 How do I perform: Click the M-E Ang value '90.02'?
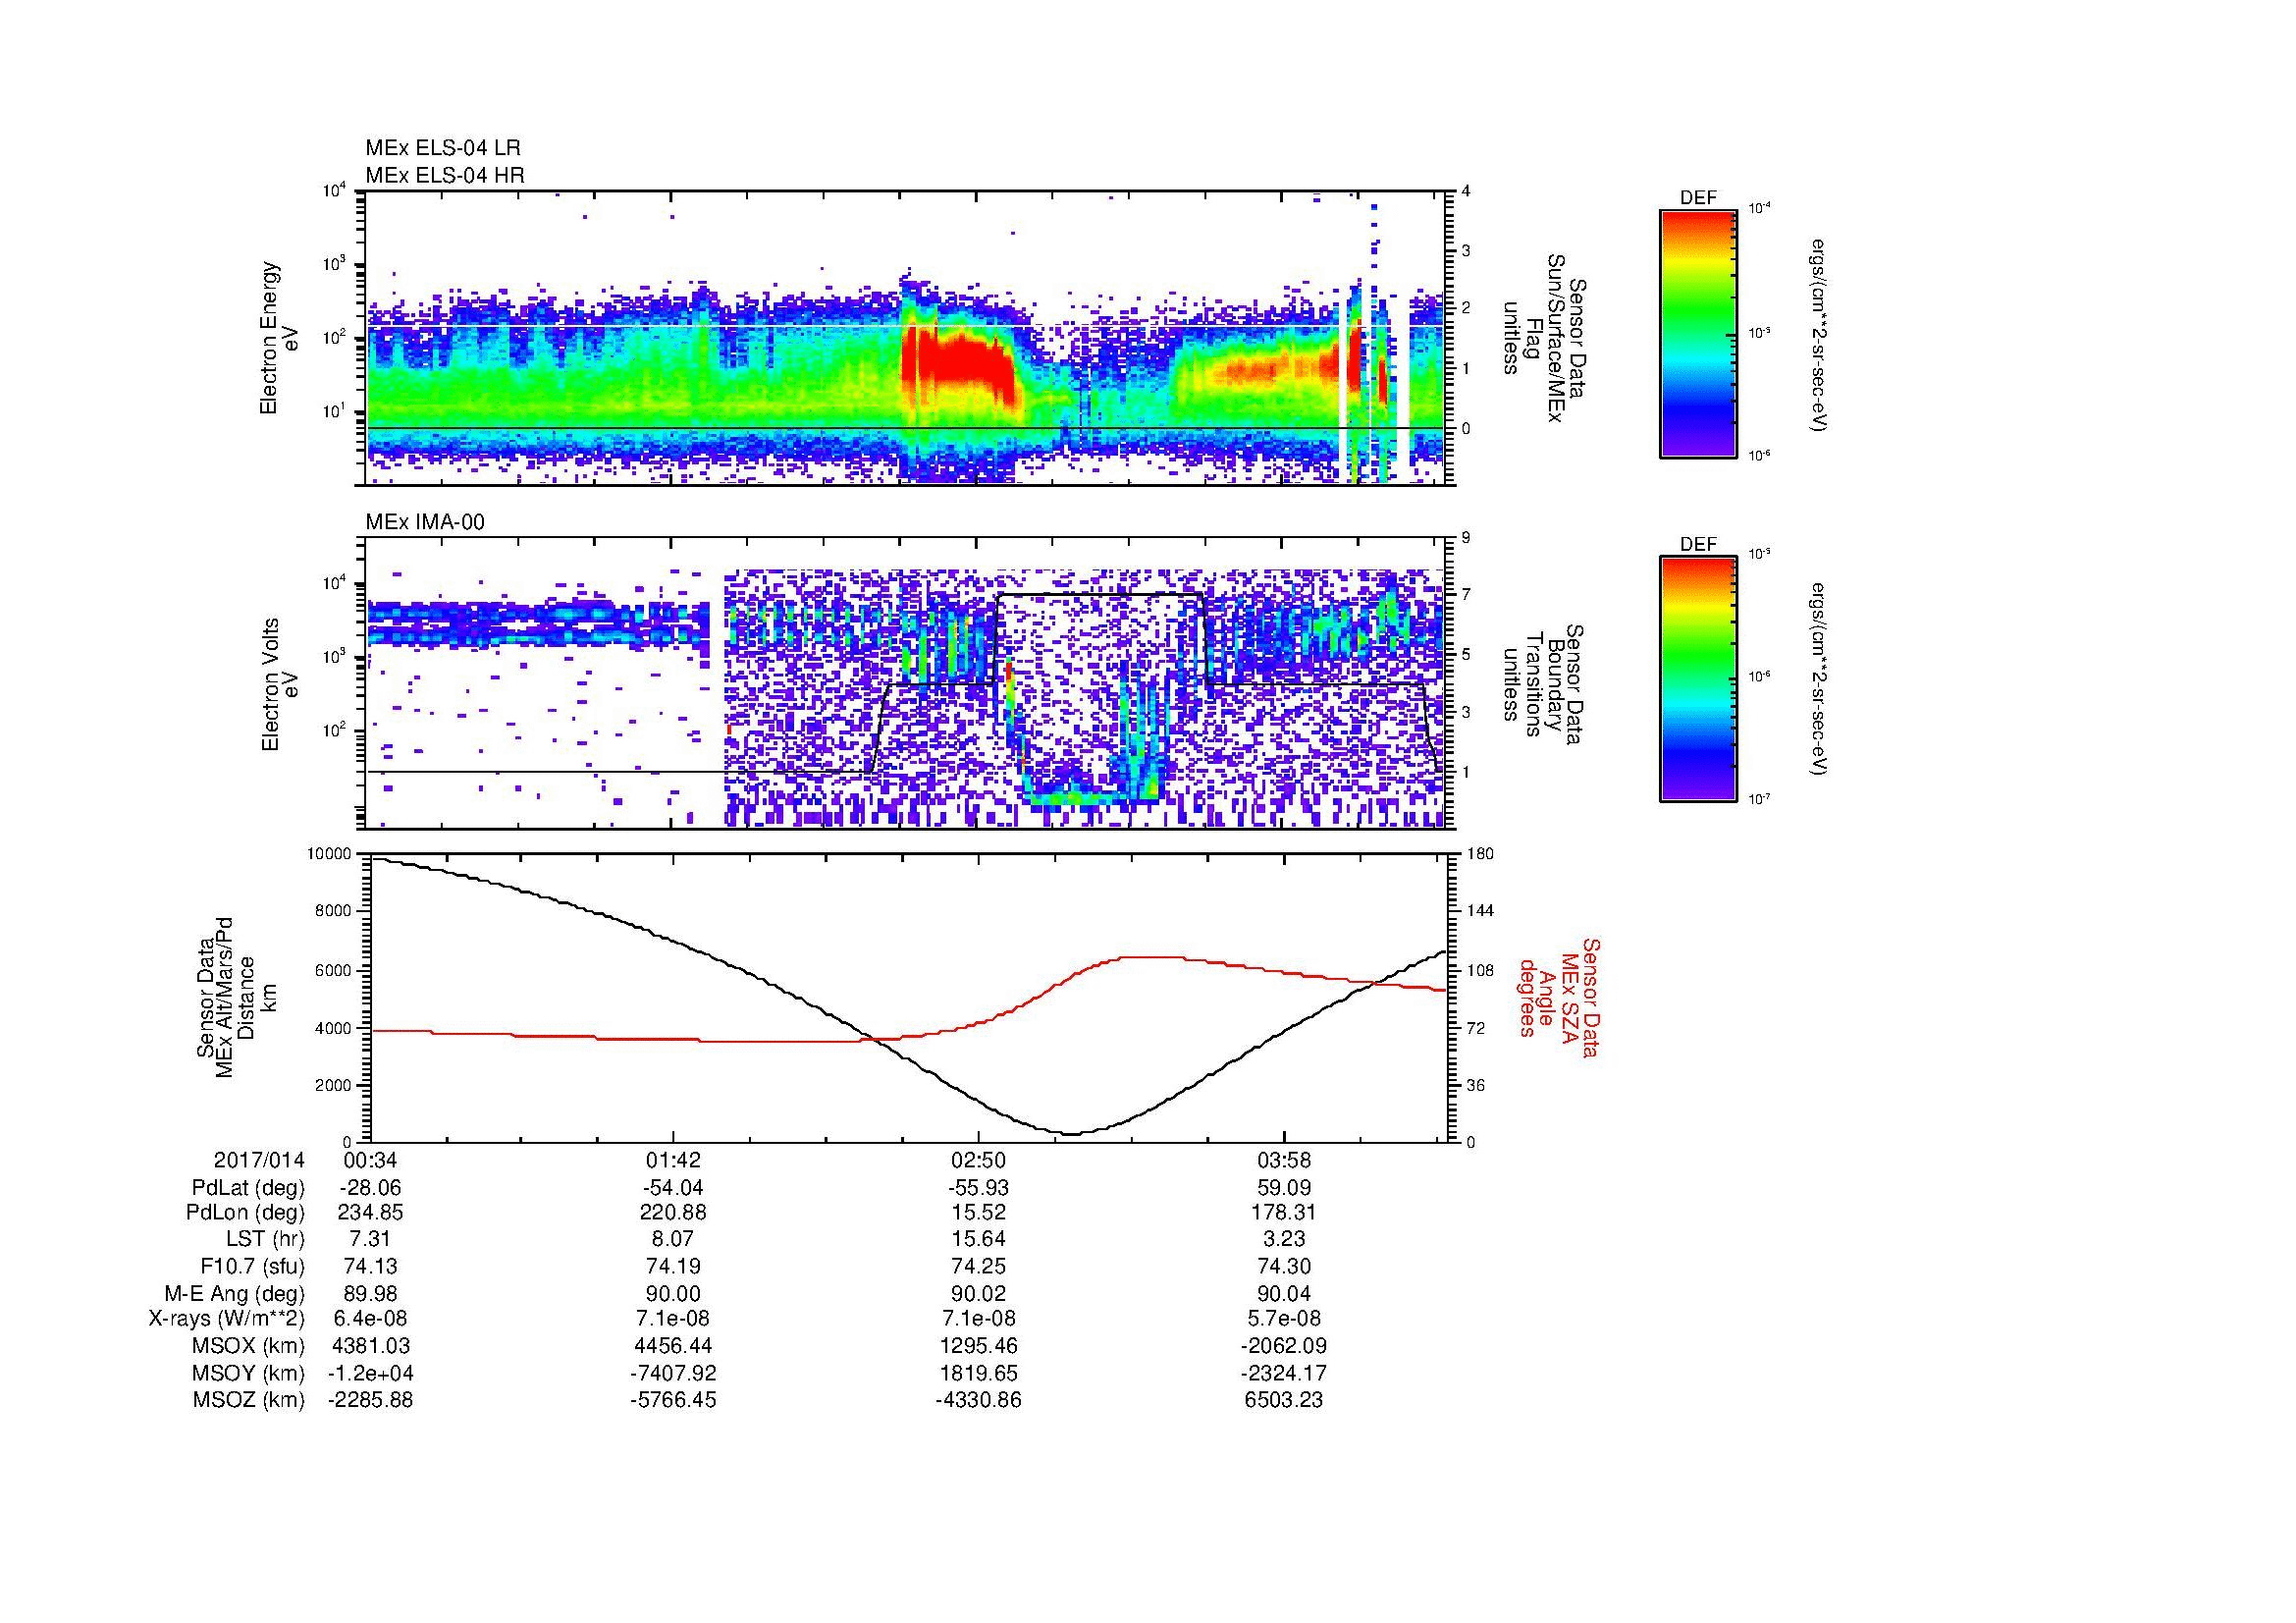point(978,1293)
